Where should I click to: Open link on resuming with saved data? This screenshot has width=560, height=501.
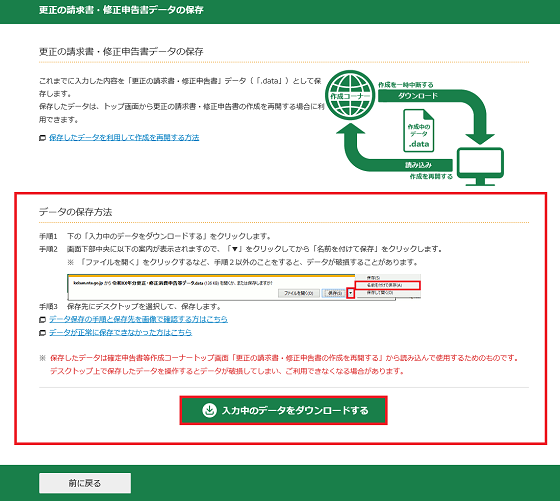click(x=124, y=137)
